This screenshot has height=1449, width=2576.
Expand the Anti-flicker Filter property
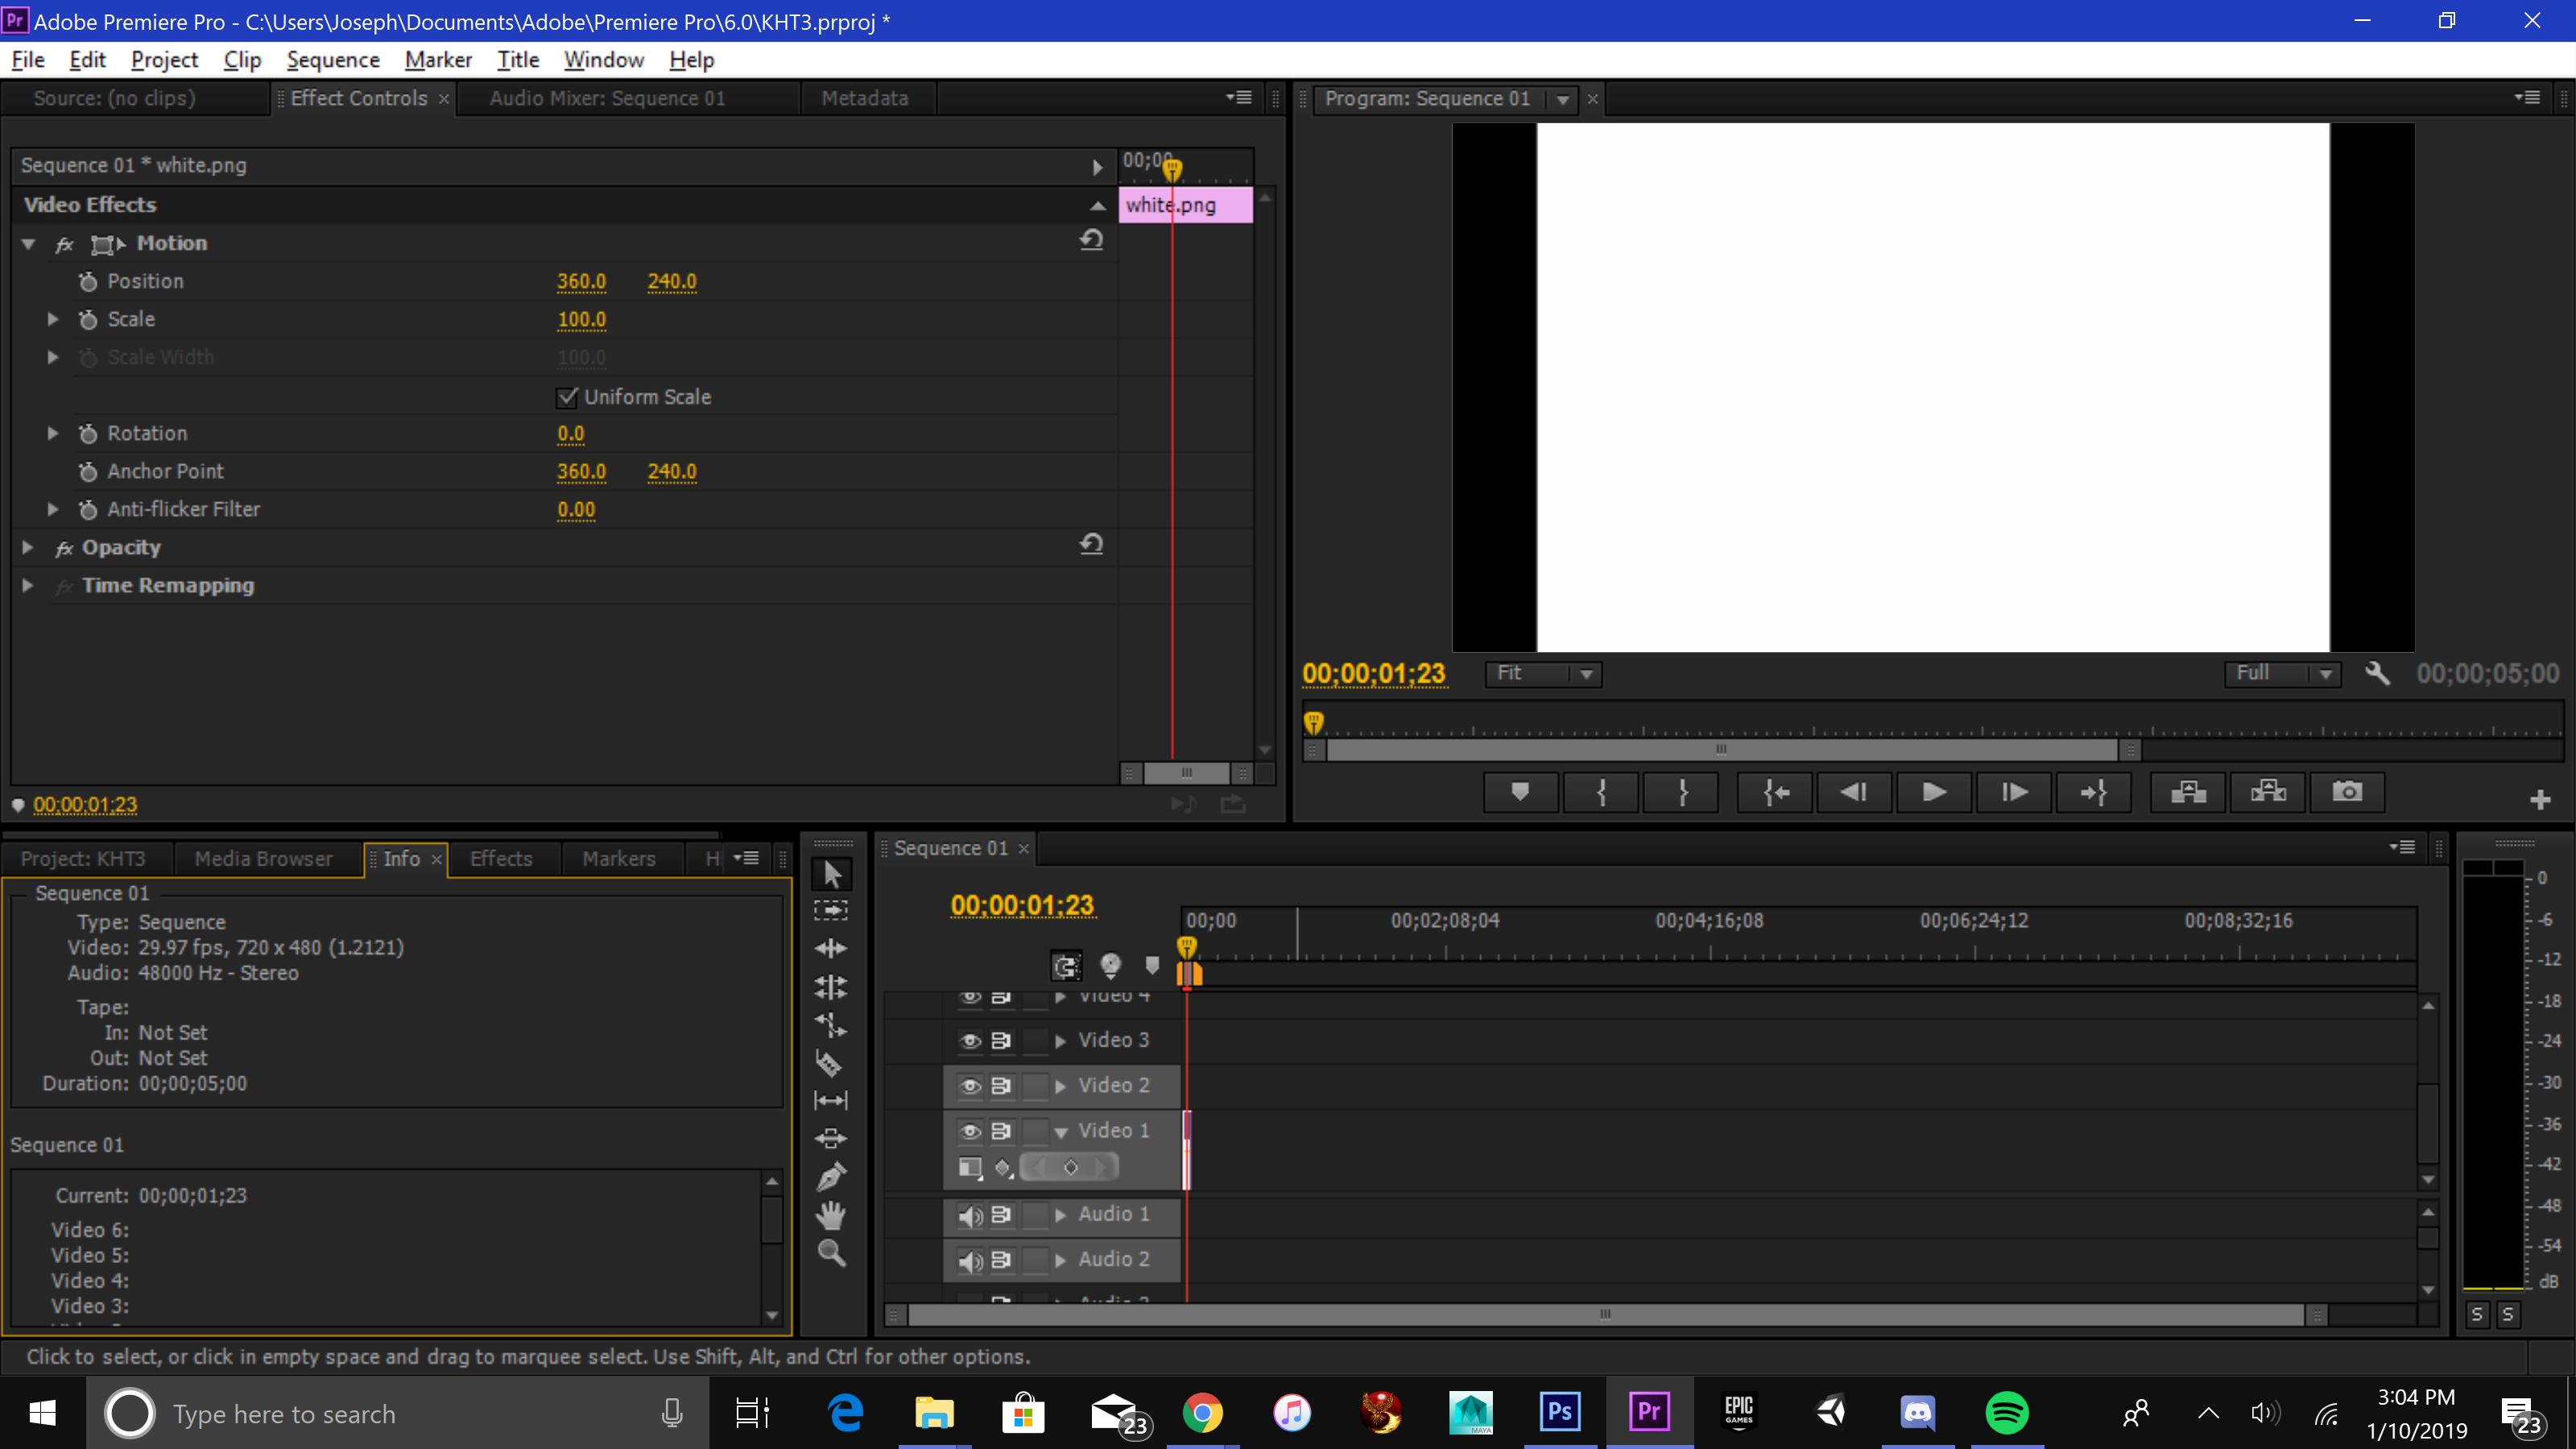click(52, 509)
